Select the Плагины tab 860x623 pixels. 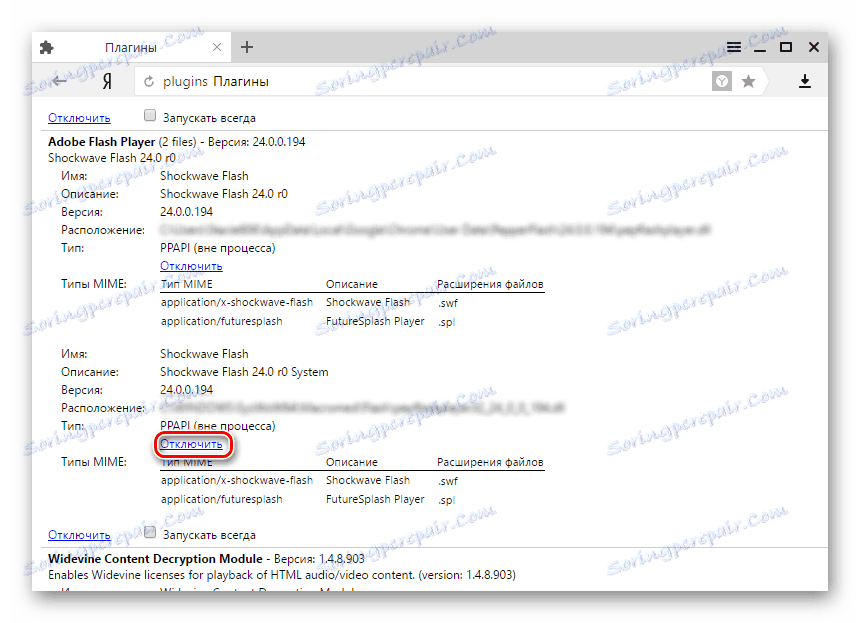click(131, 47)
